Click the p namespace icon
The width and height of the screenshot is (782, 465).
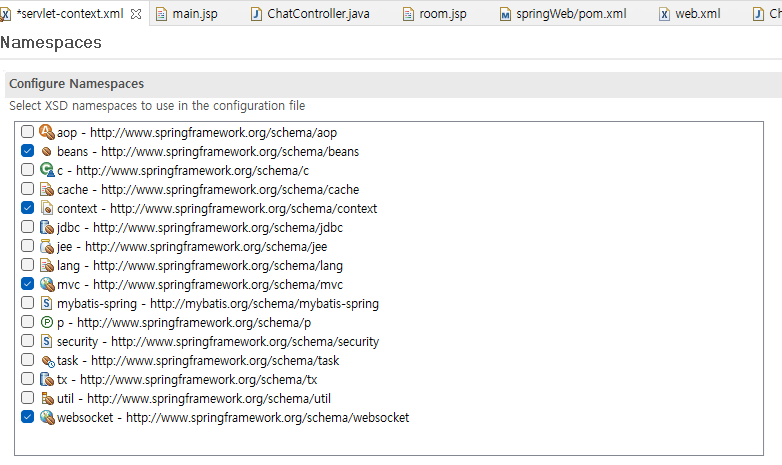[x=46, y=322]
